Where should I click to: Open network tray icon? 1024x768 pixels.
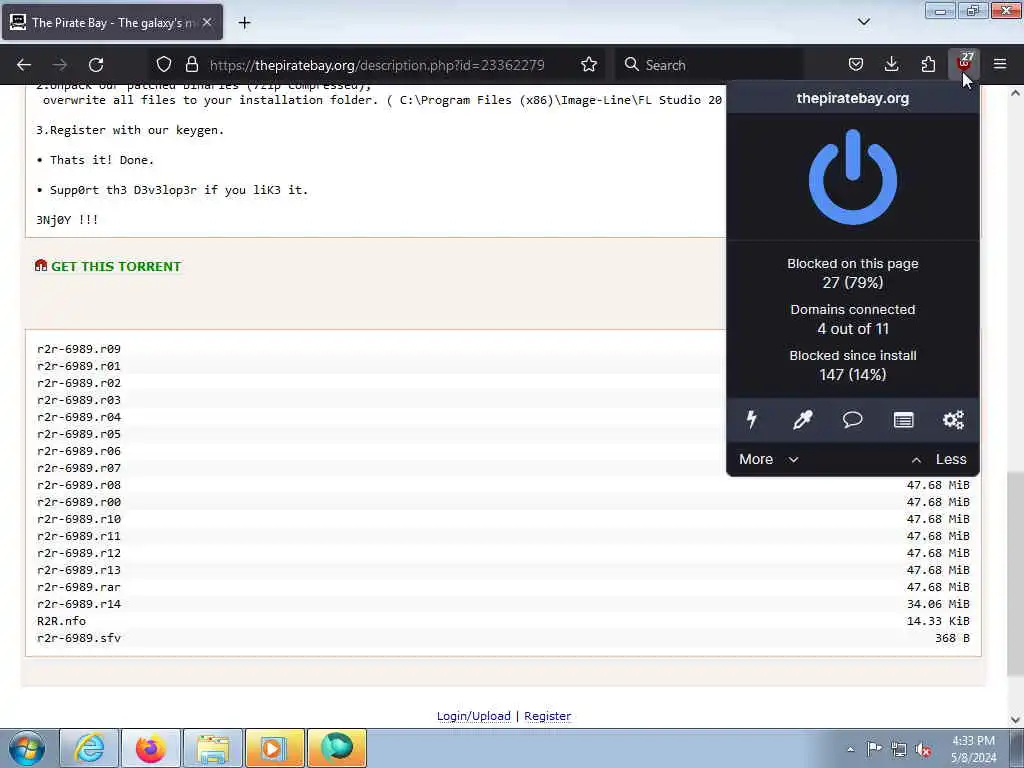click(x=899, y=749)
